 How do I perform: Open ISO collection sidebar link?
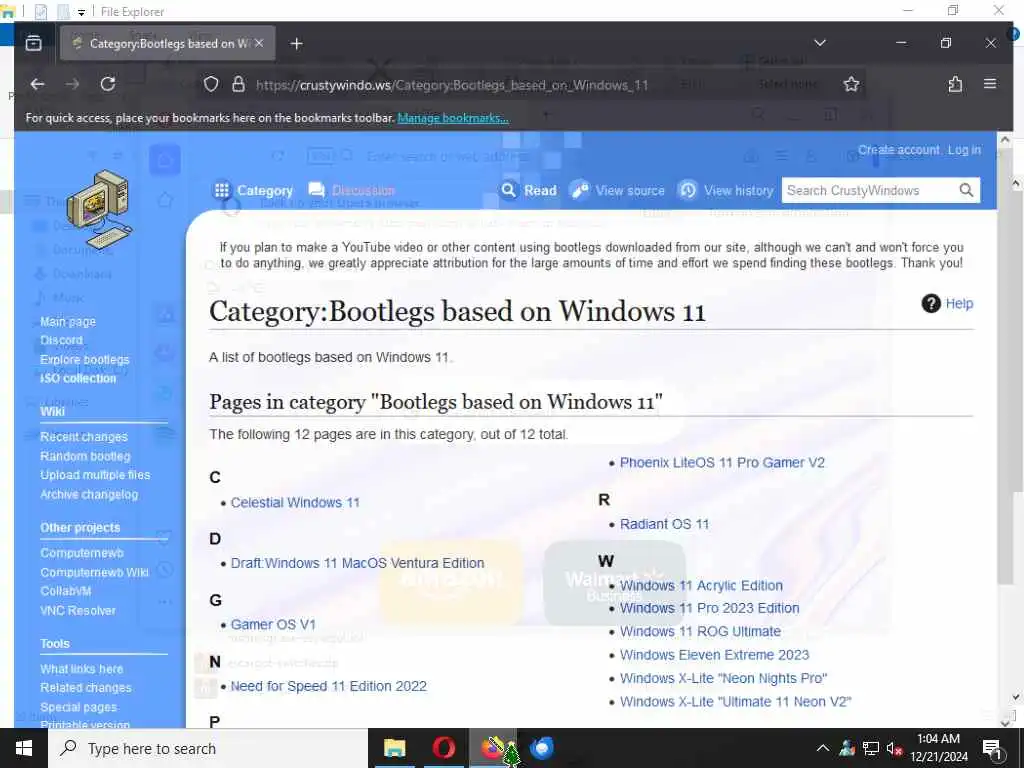(78, 378)
